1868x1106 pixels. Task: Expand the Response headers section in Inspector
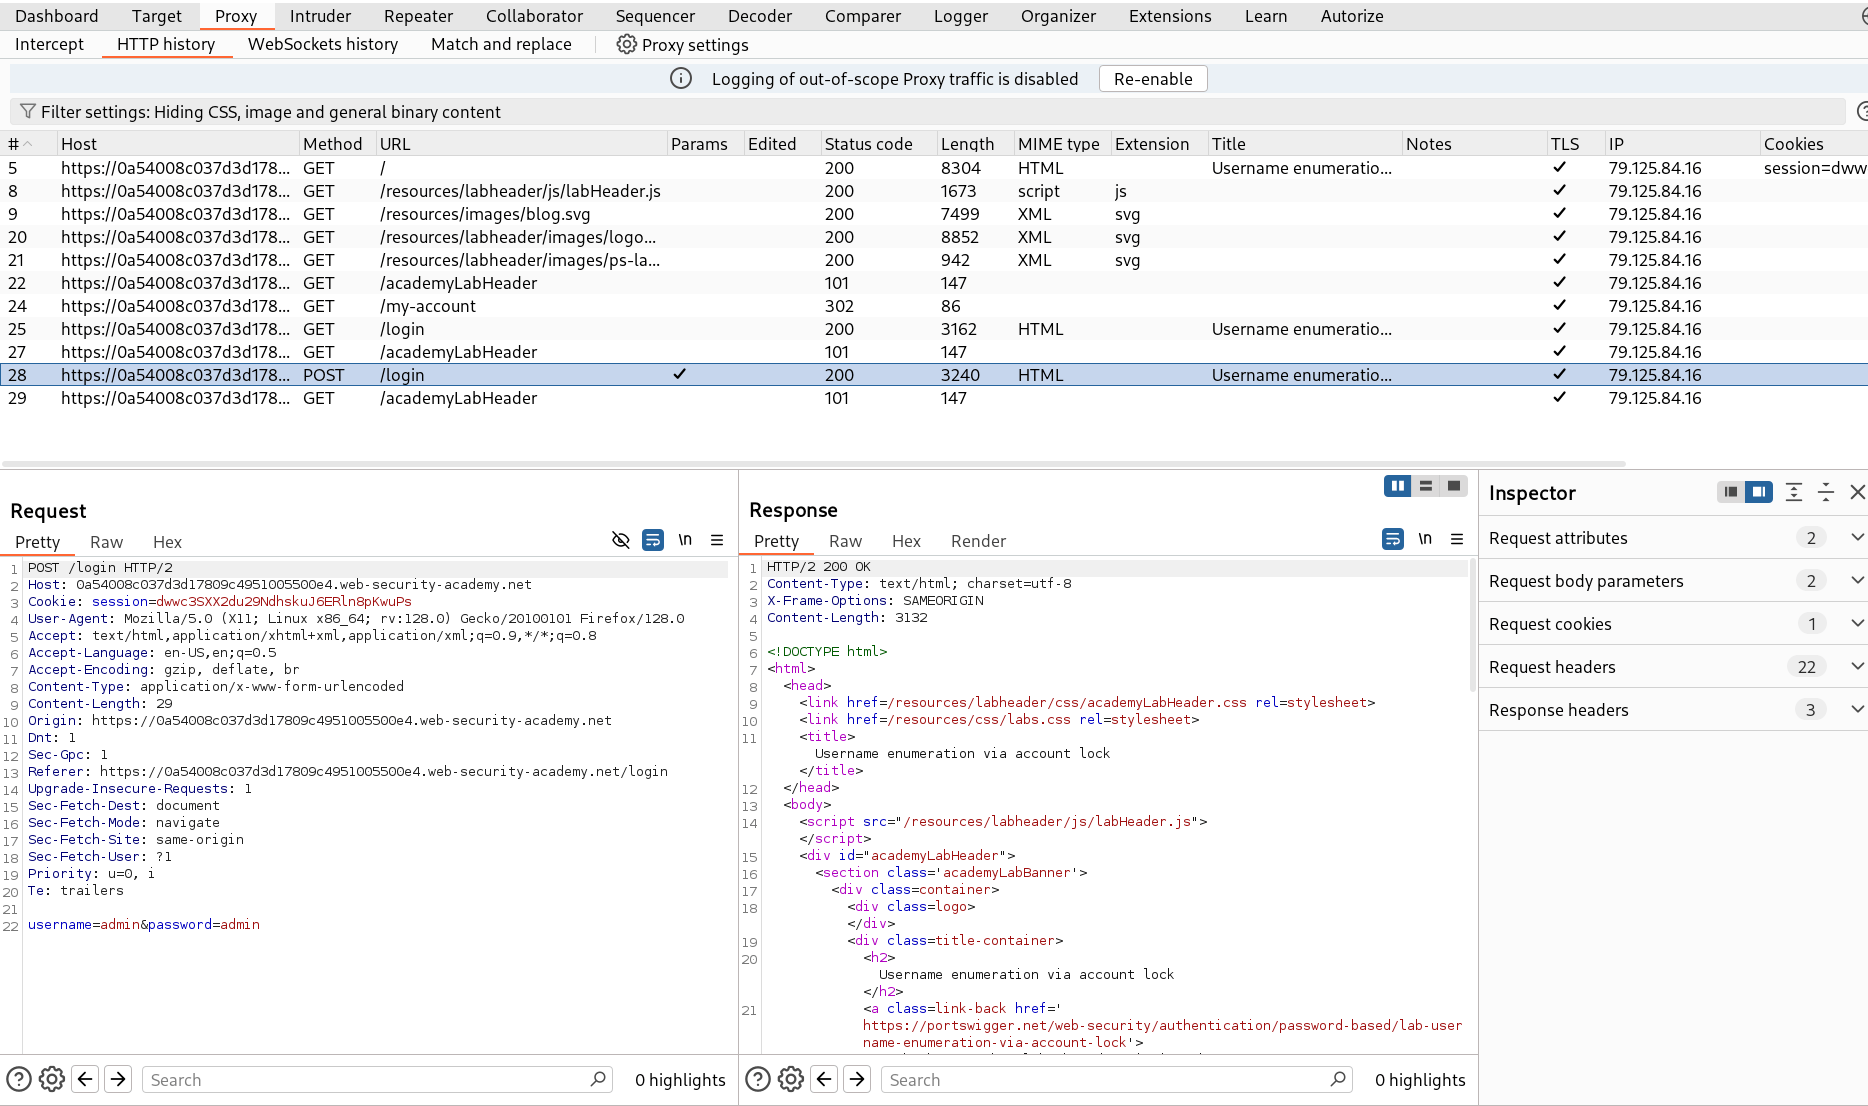coord(1857,709)
